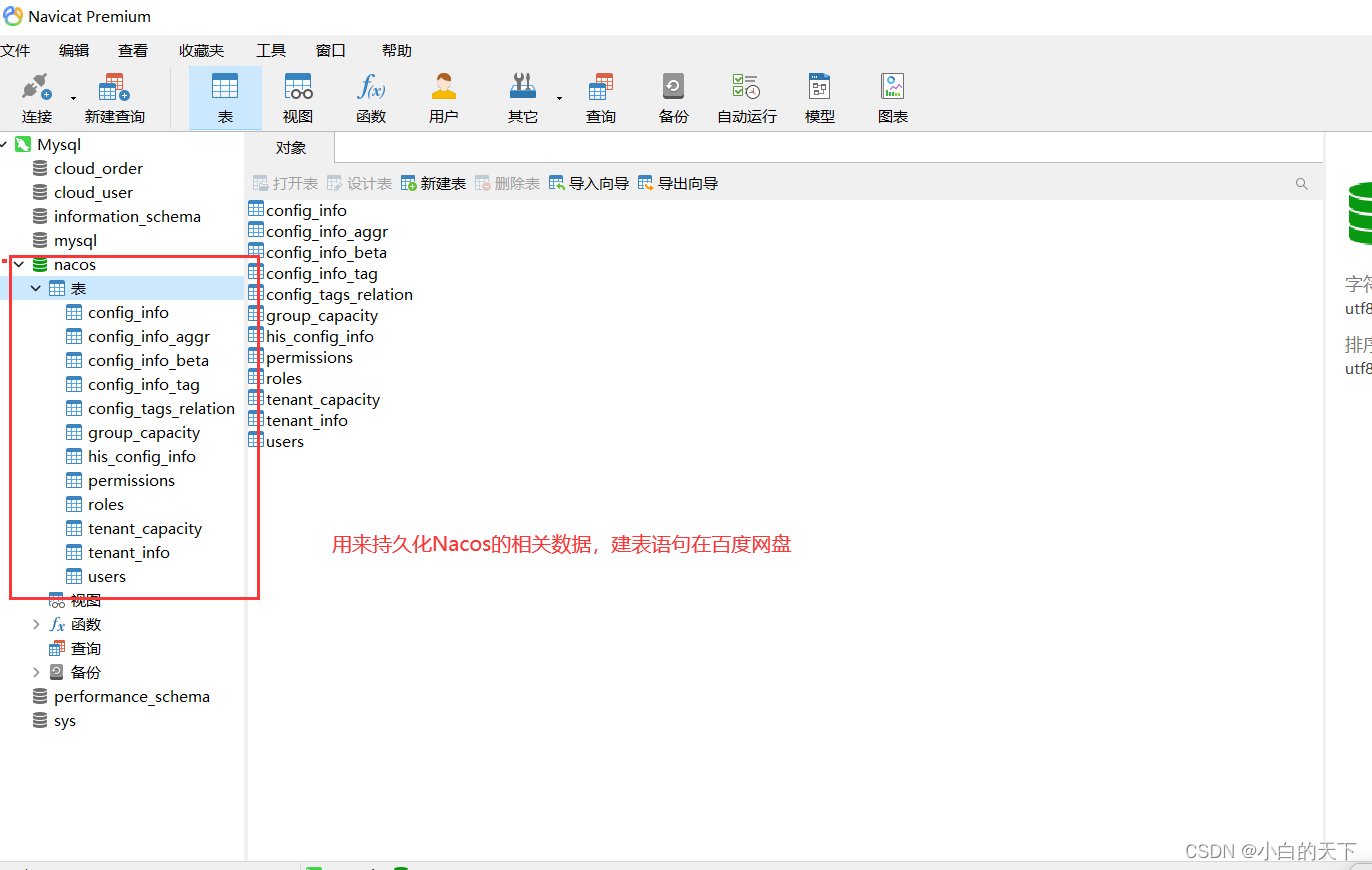Viewport: 1372px width, 870px height.
Task: Expand the Backup (备份) node in tree
Action: 36,673
